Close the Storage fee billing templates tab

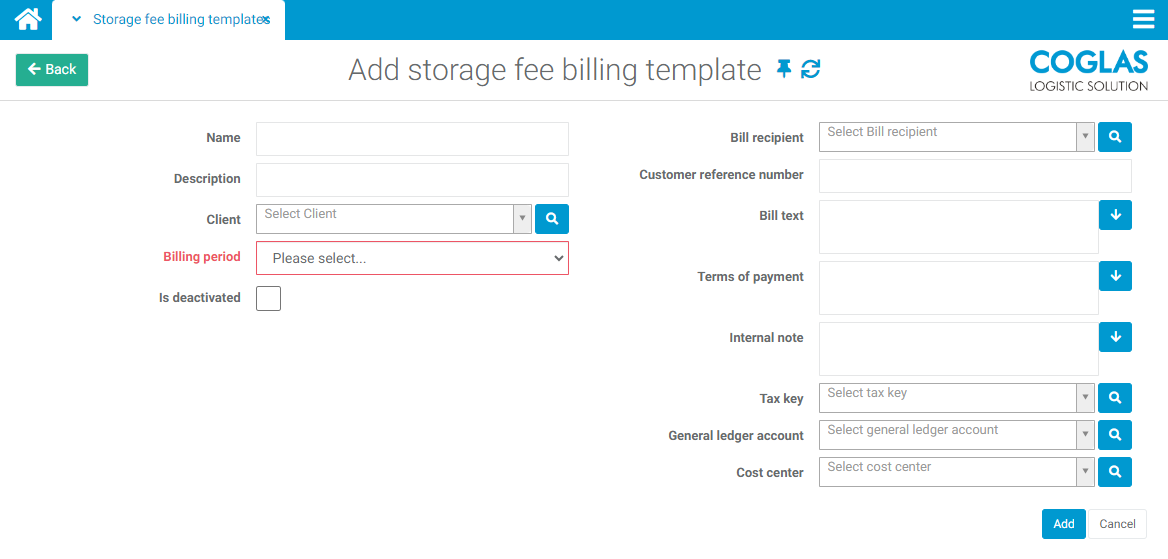click(266, 20)
